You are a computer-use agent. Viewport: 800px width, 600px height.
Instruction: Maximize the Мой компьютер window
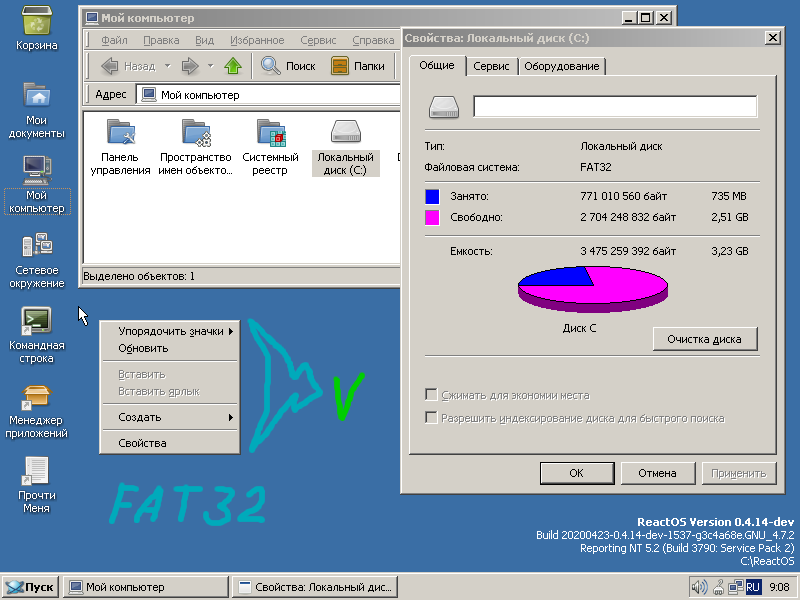pyautogui.click(x=645, y=18)
